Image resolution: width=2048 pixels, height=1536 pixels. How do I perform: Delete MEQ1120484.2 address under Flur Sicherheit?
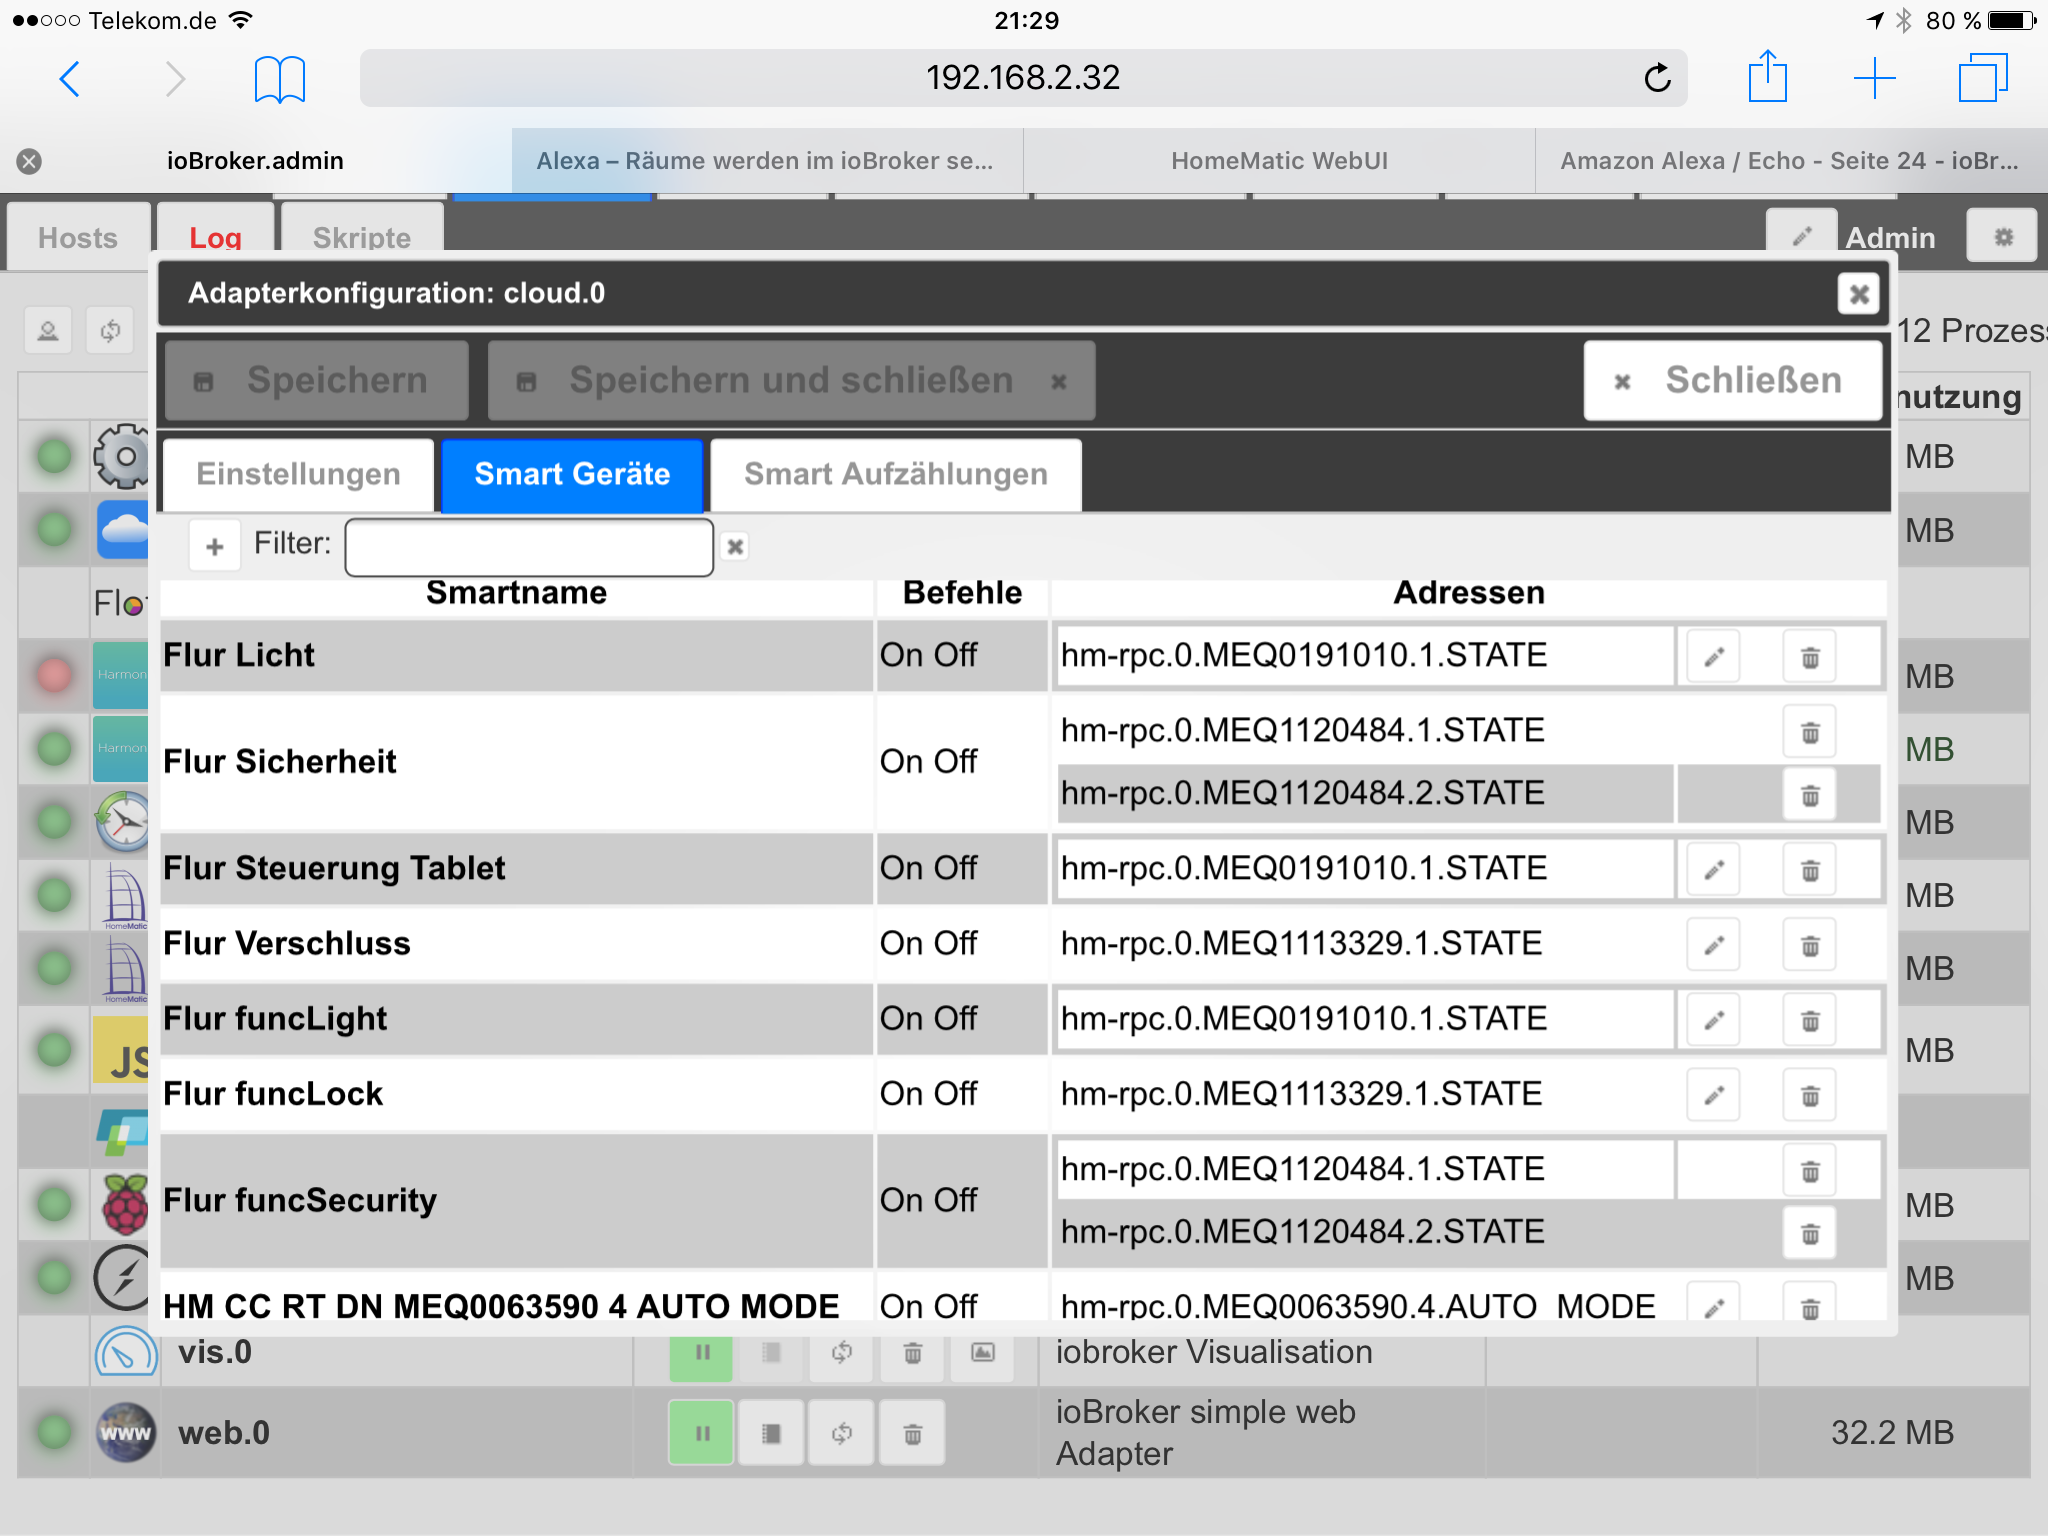click(x=1810, y=795)
